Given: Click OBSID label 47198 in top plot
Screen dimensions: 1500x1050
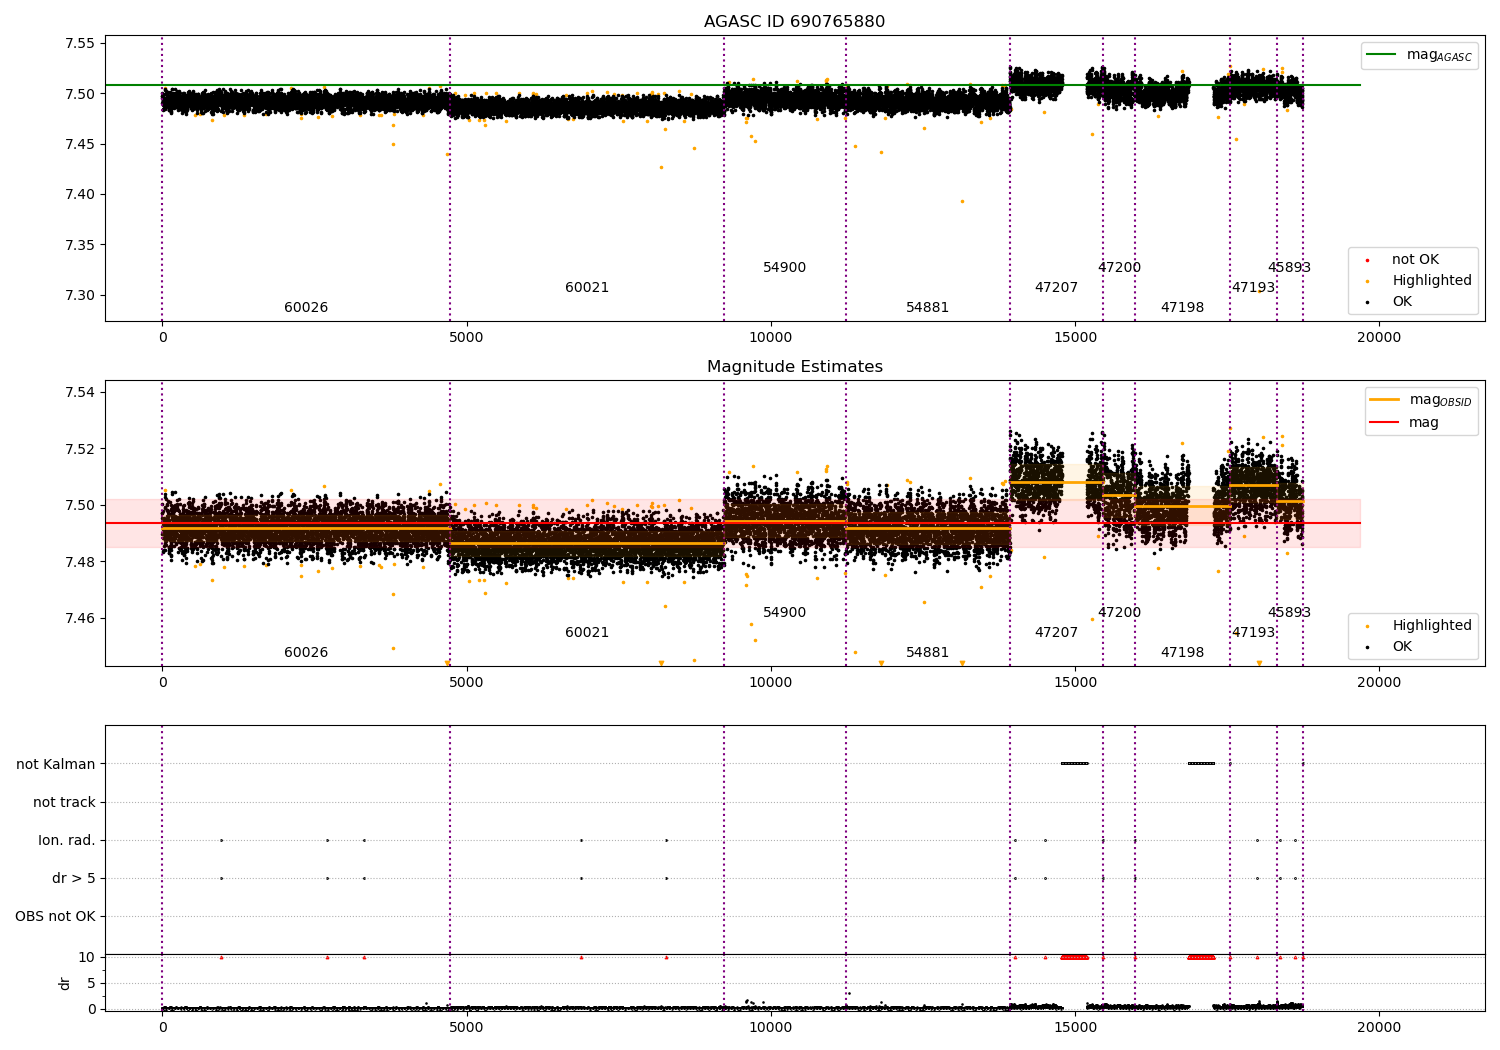Looking at the screenshot, I should tap(1182, 308).
